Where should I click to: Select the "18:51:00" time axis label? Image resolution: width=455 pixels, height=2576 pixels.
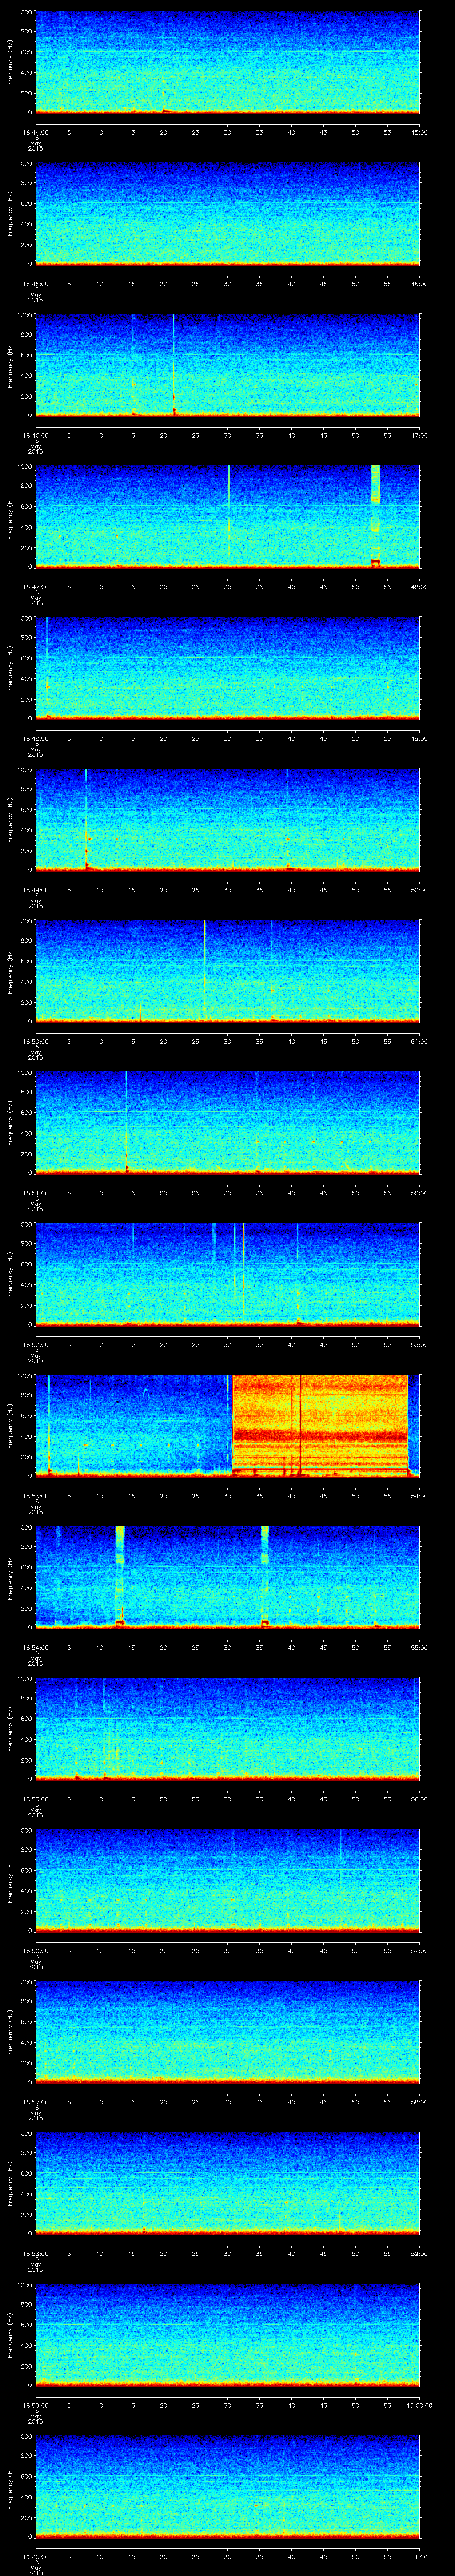click(35, 1193)
